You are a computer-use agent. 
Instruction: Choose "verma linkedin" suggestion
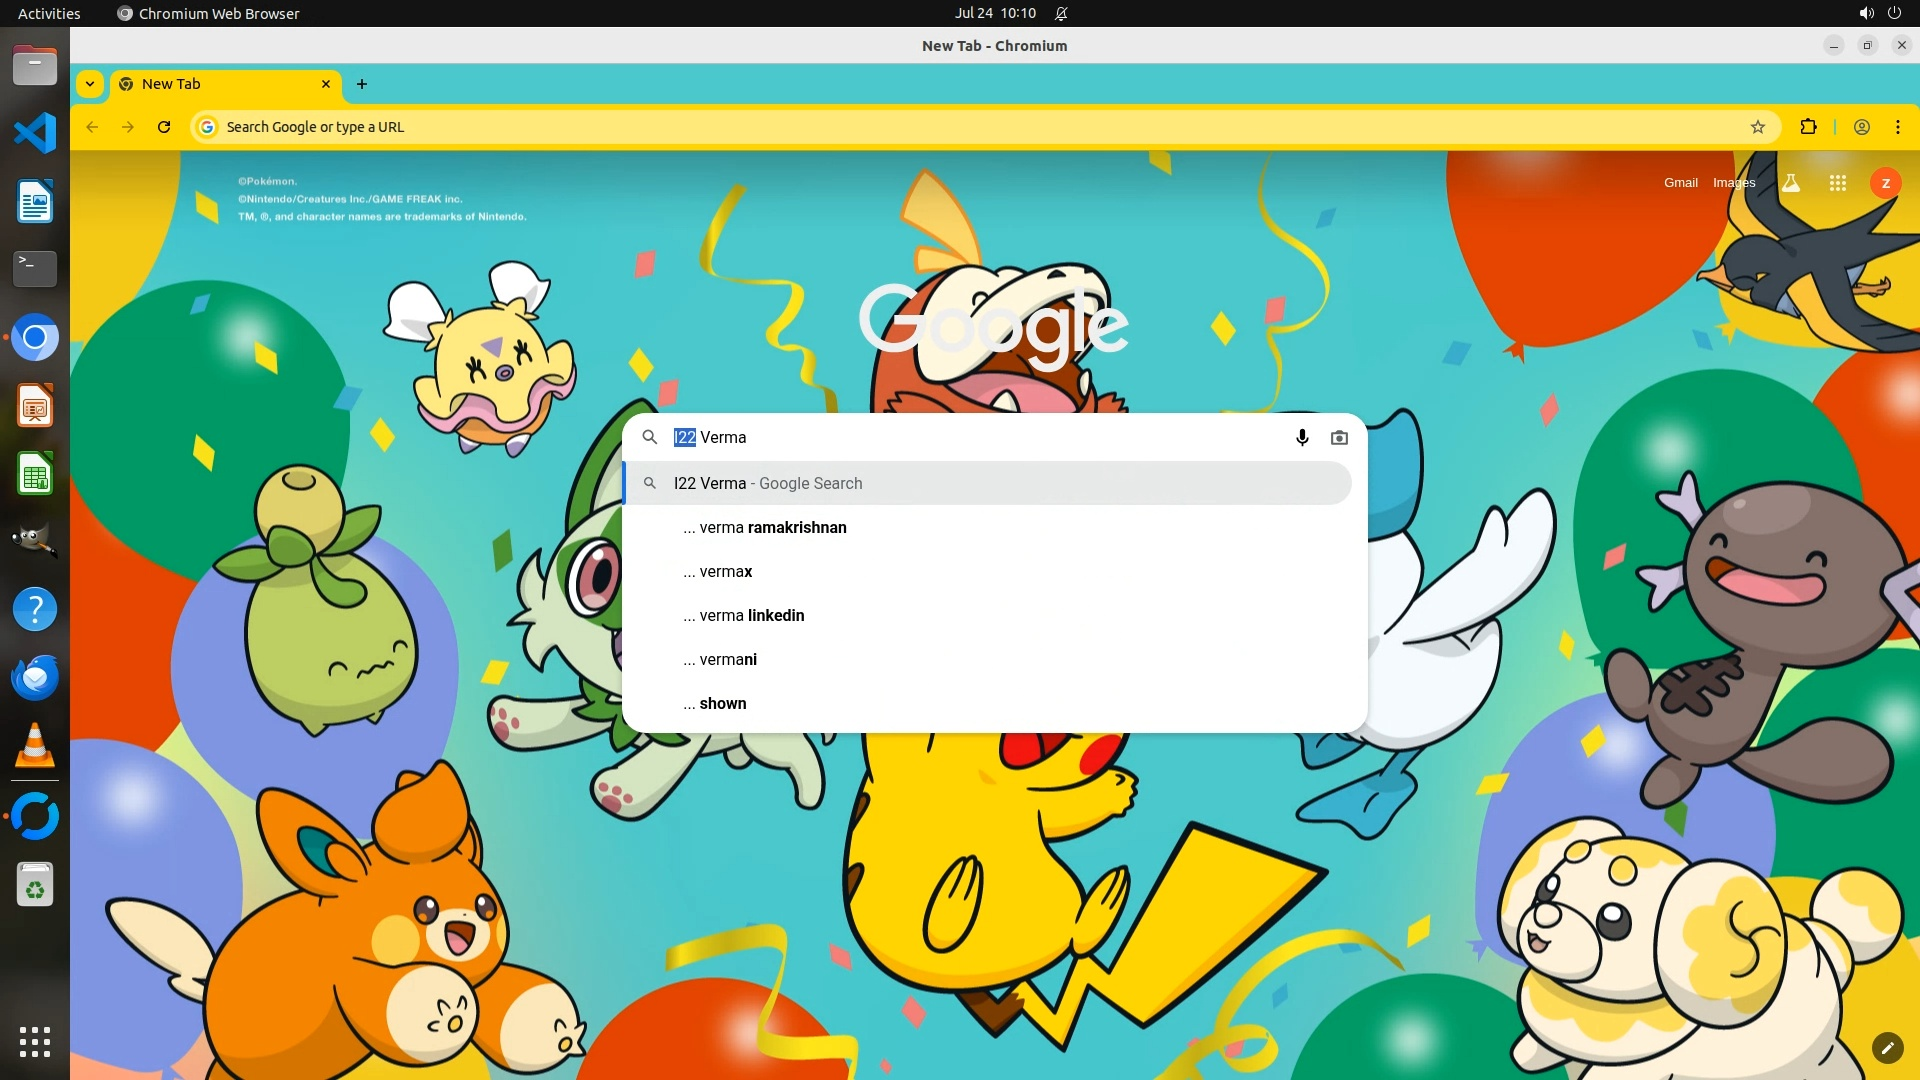point(751,616)
